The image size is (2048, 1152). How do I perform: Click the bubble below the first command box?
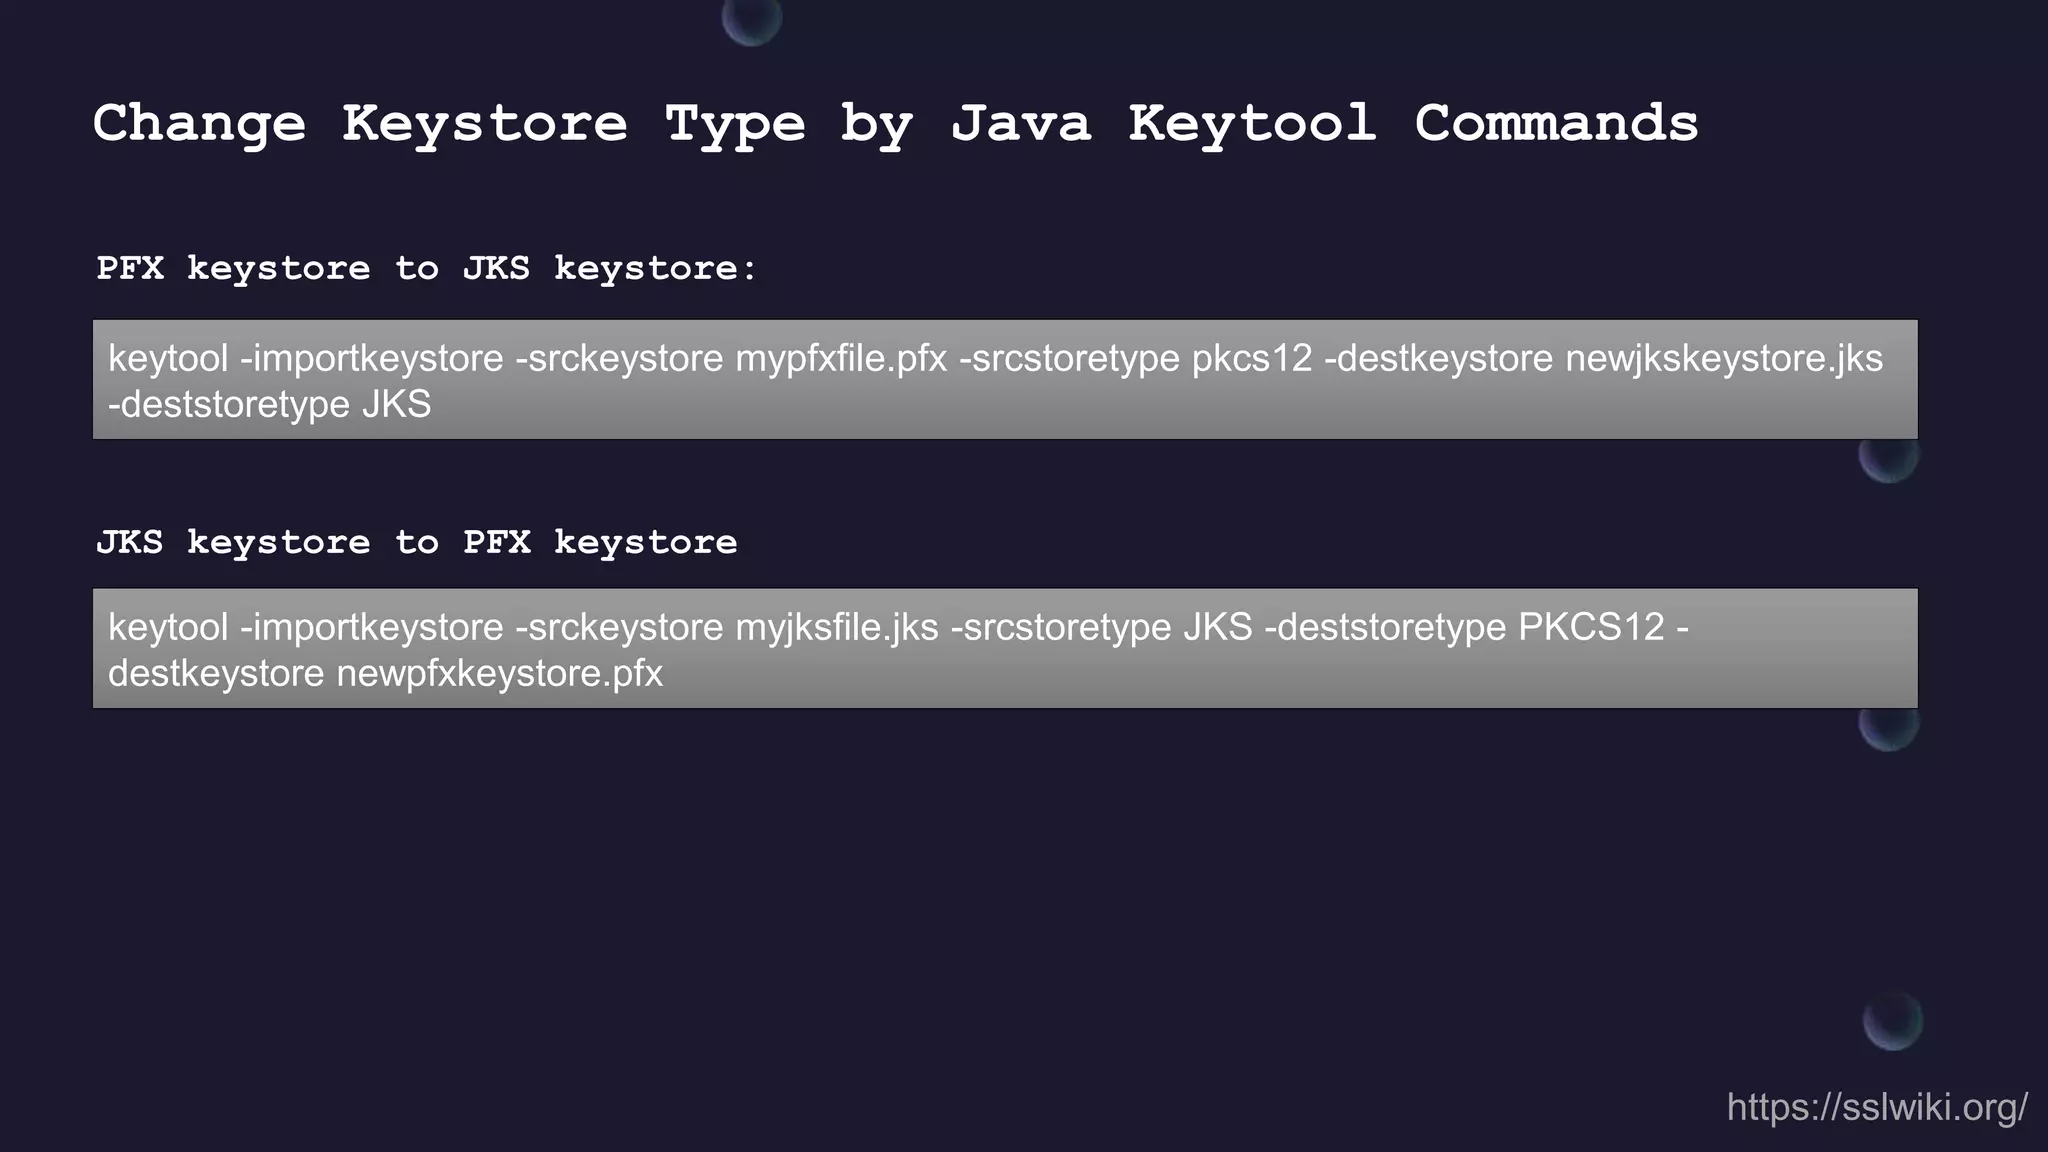pyautogui.click(x=1888, y=459)
